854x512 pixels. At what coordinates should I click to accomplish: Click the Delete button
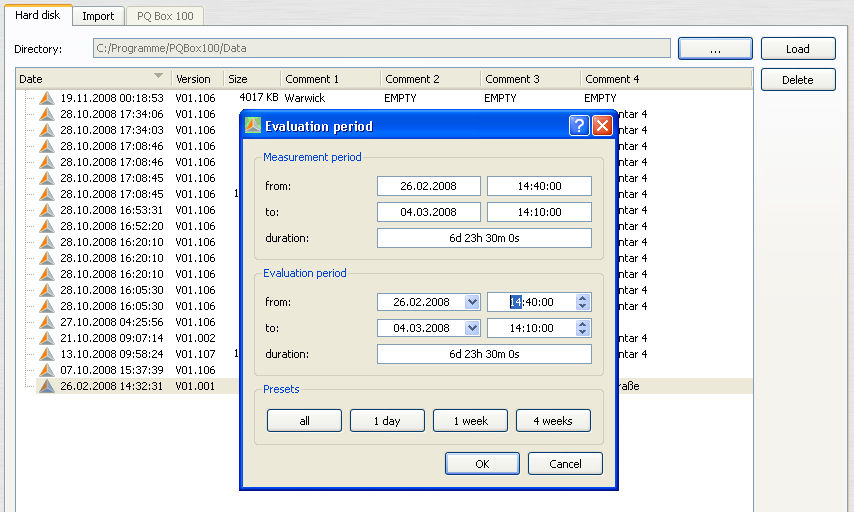798,80
